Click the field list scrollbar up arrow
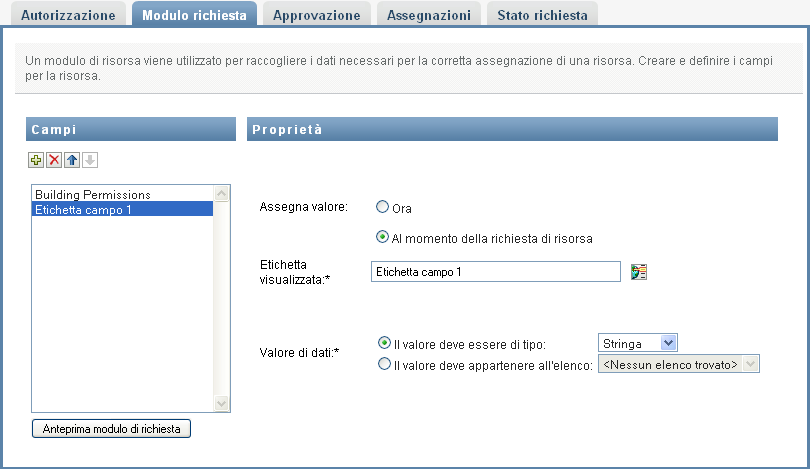The image size is (810, 469). click(x=222, y=193)
